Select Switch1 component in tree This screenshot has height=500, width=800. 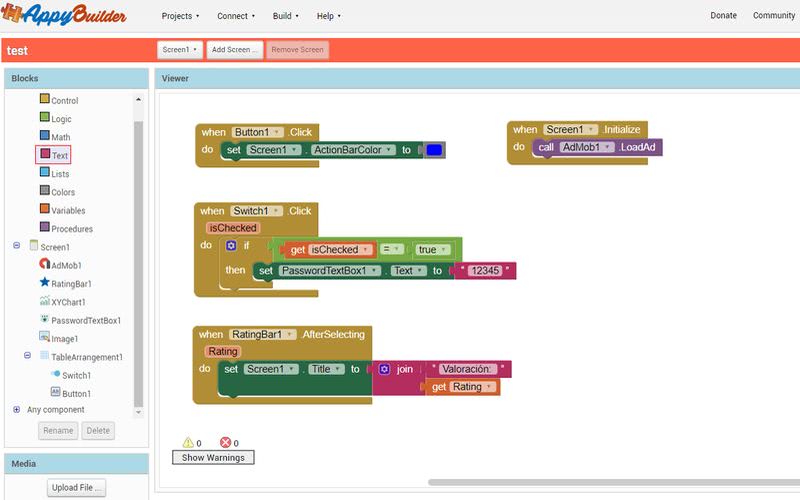71,375
